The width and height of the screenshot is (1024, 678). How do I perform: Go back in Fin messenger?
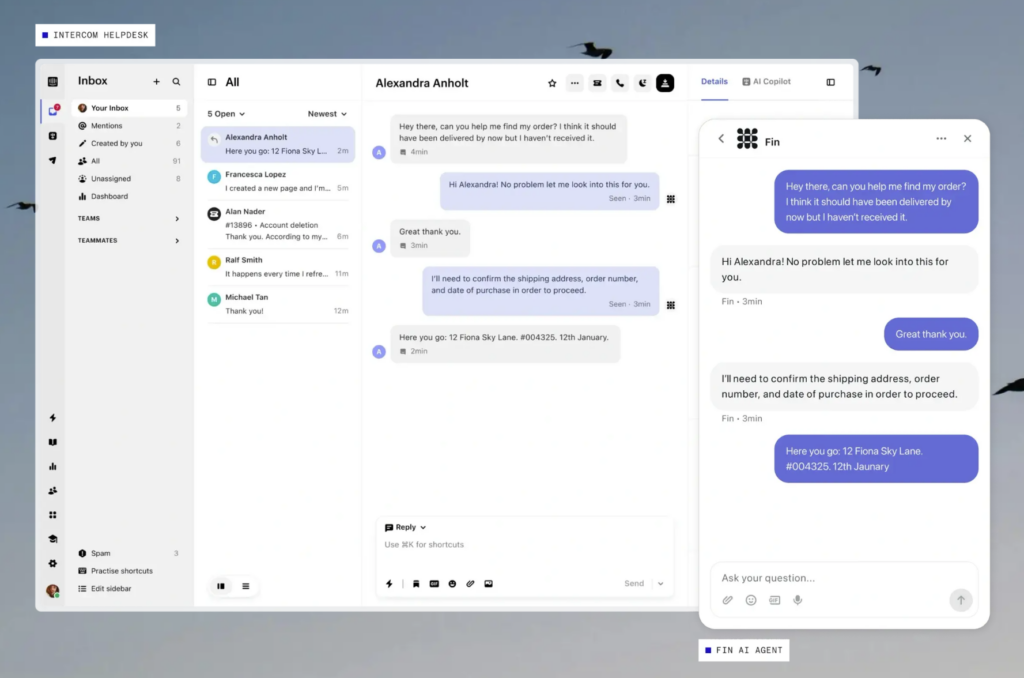click(721, 138)
